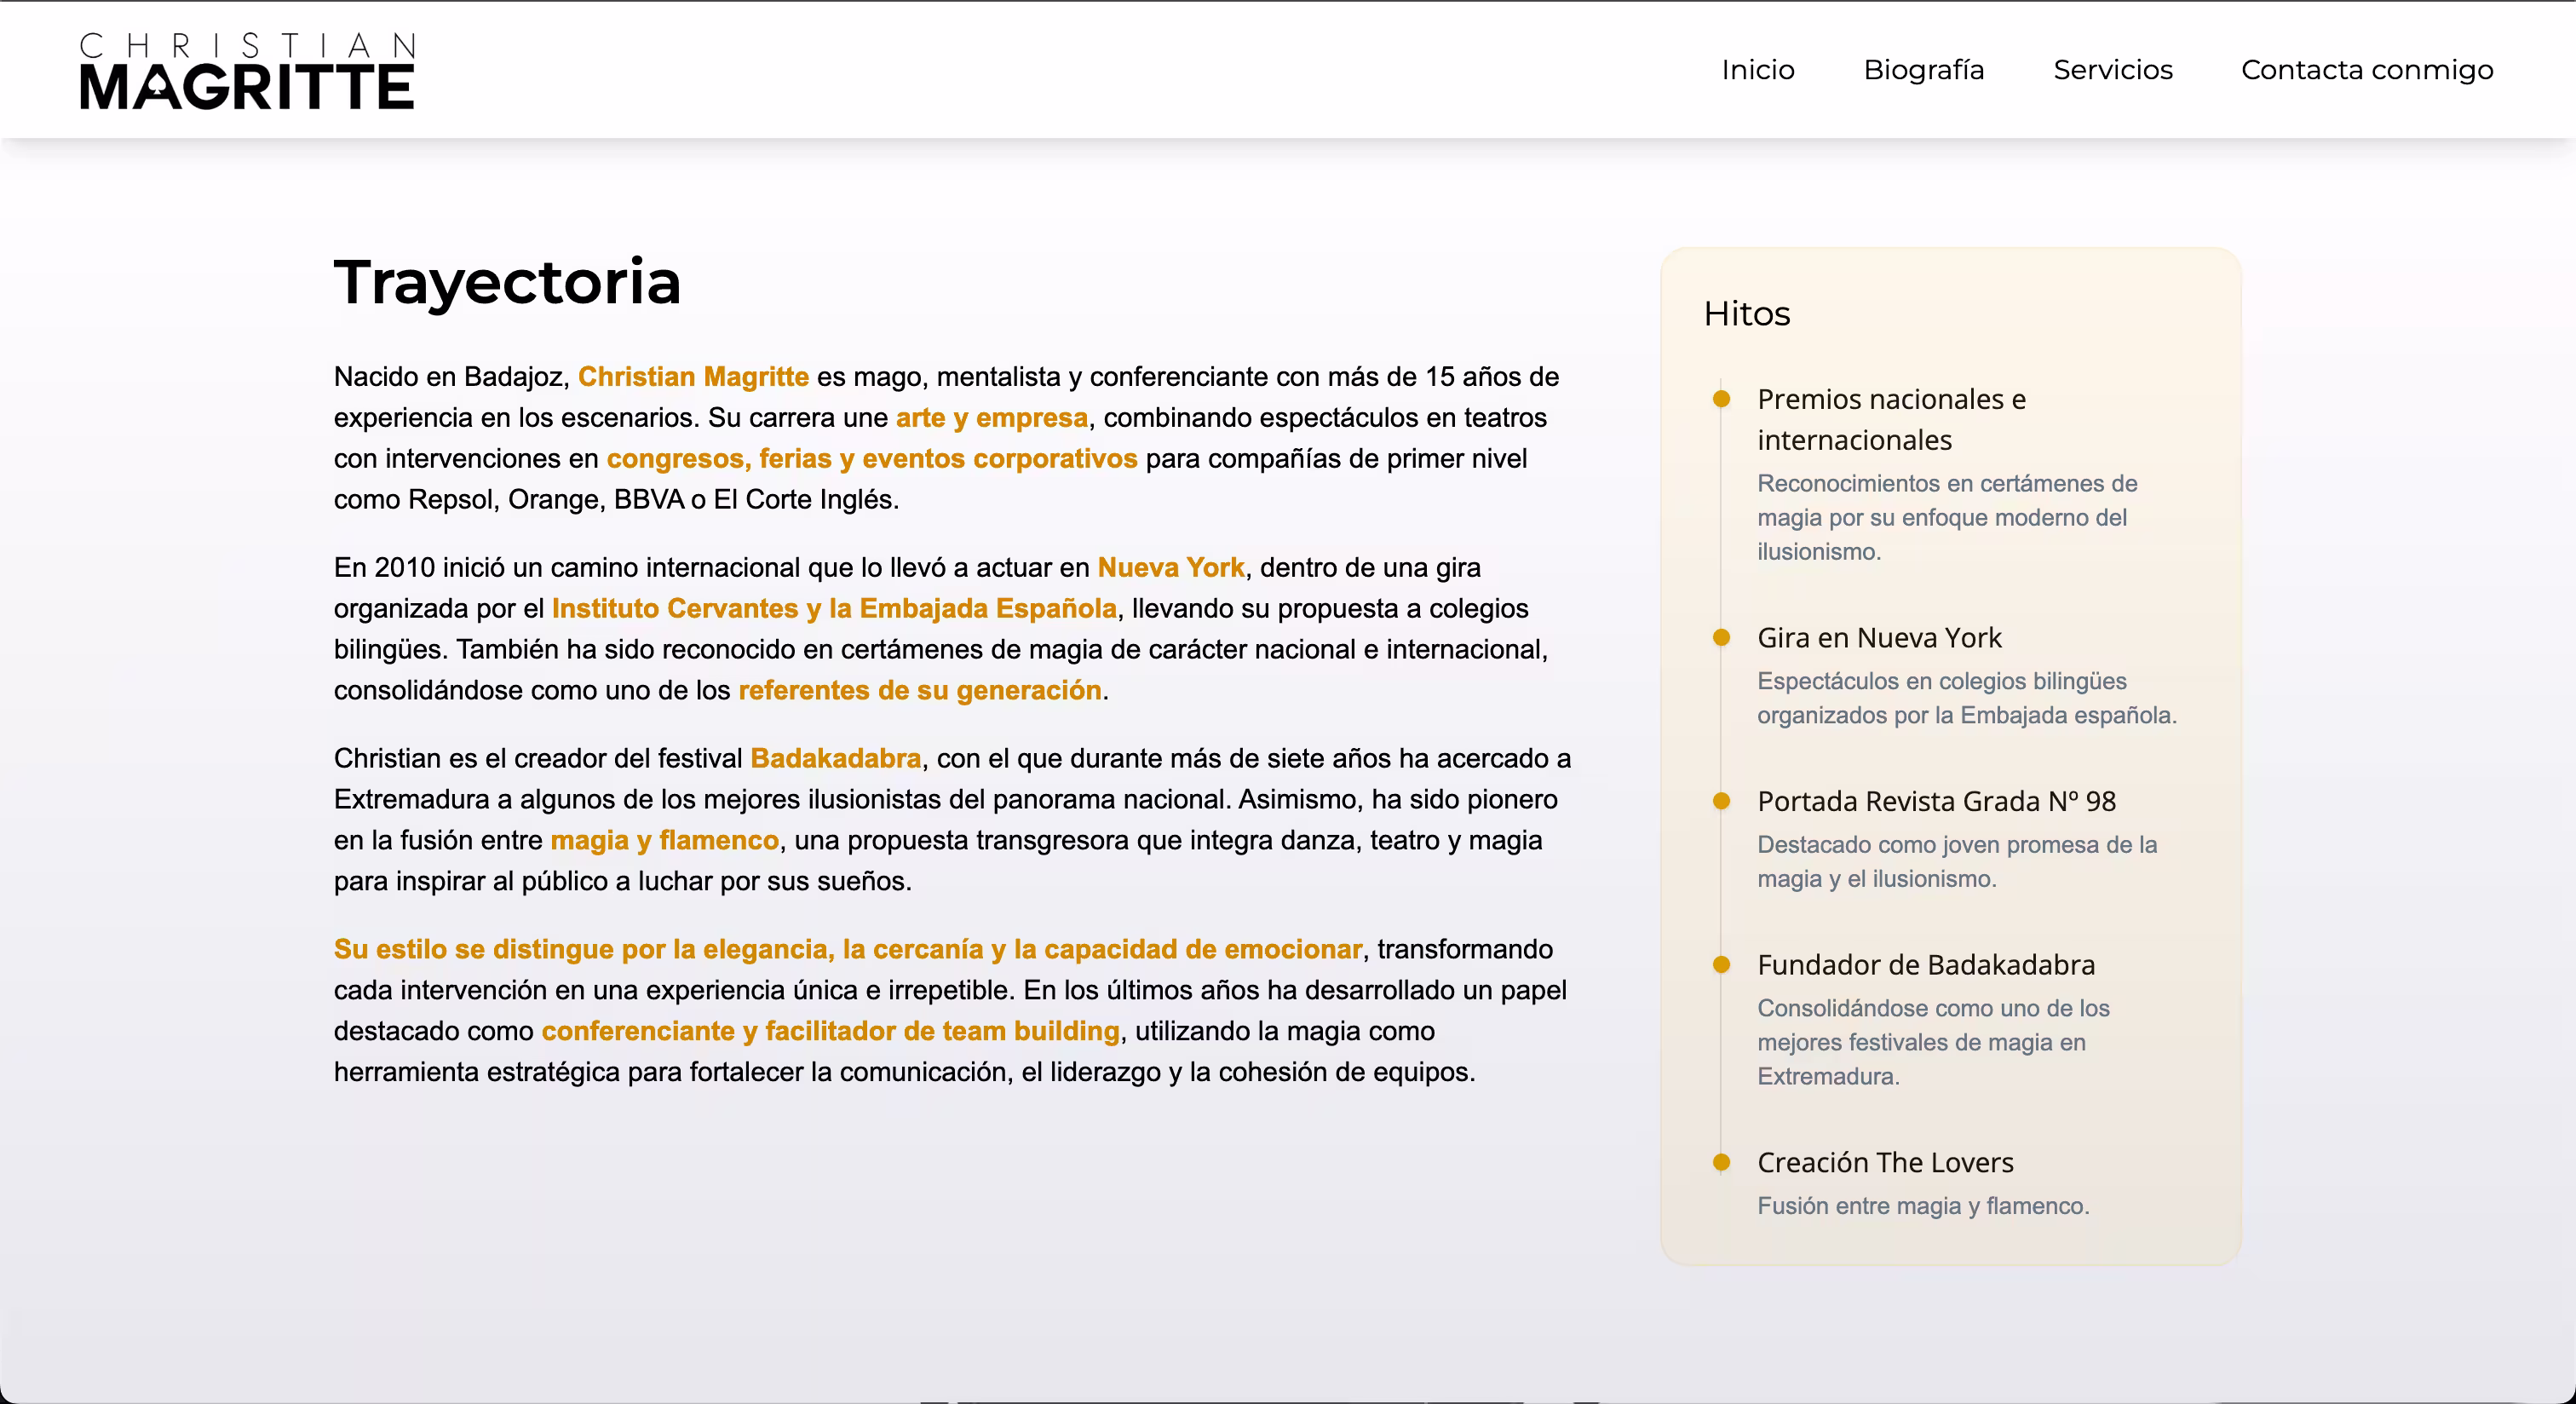This screenshot has height=1404, width=2576.
Task: Open the Servicios navigation link
Action: point(2112,70)
